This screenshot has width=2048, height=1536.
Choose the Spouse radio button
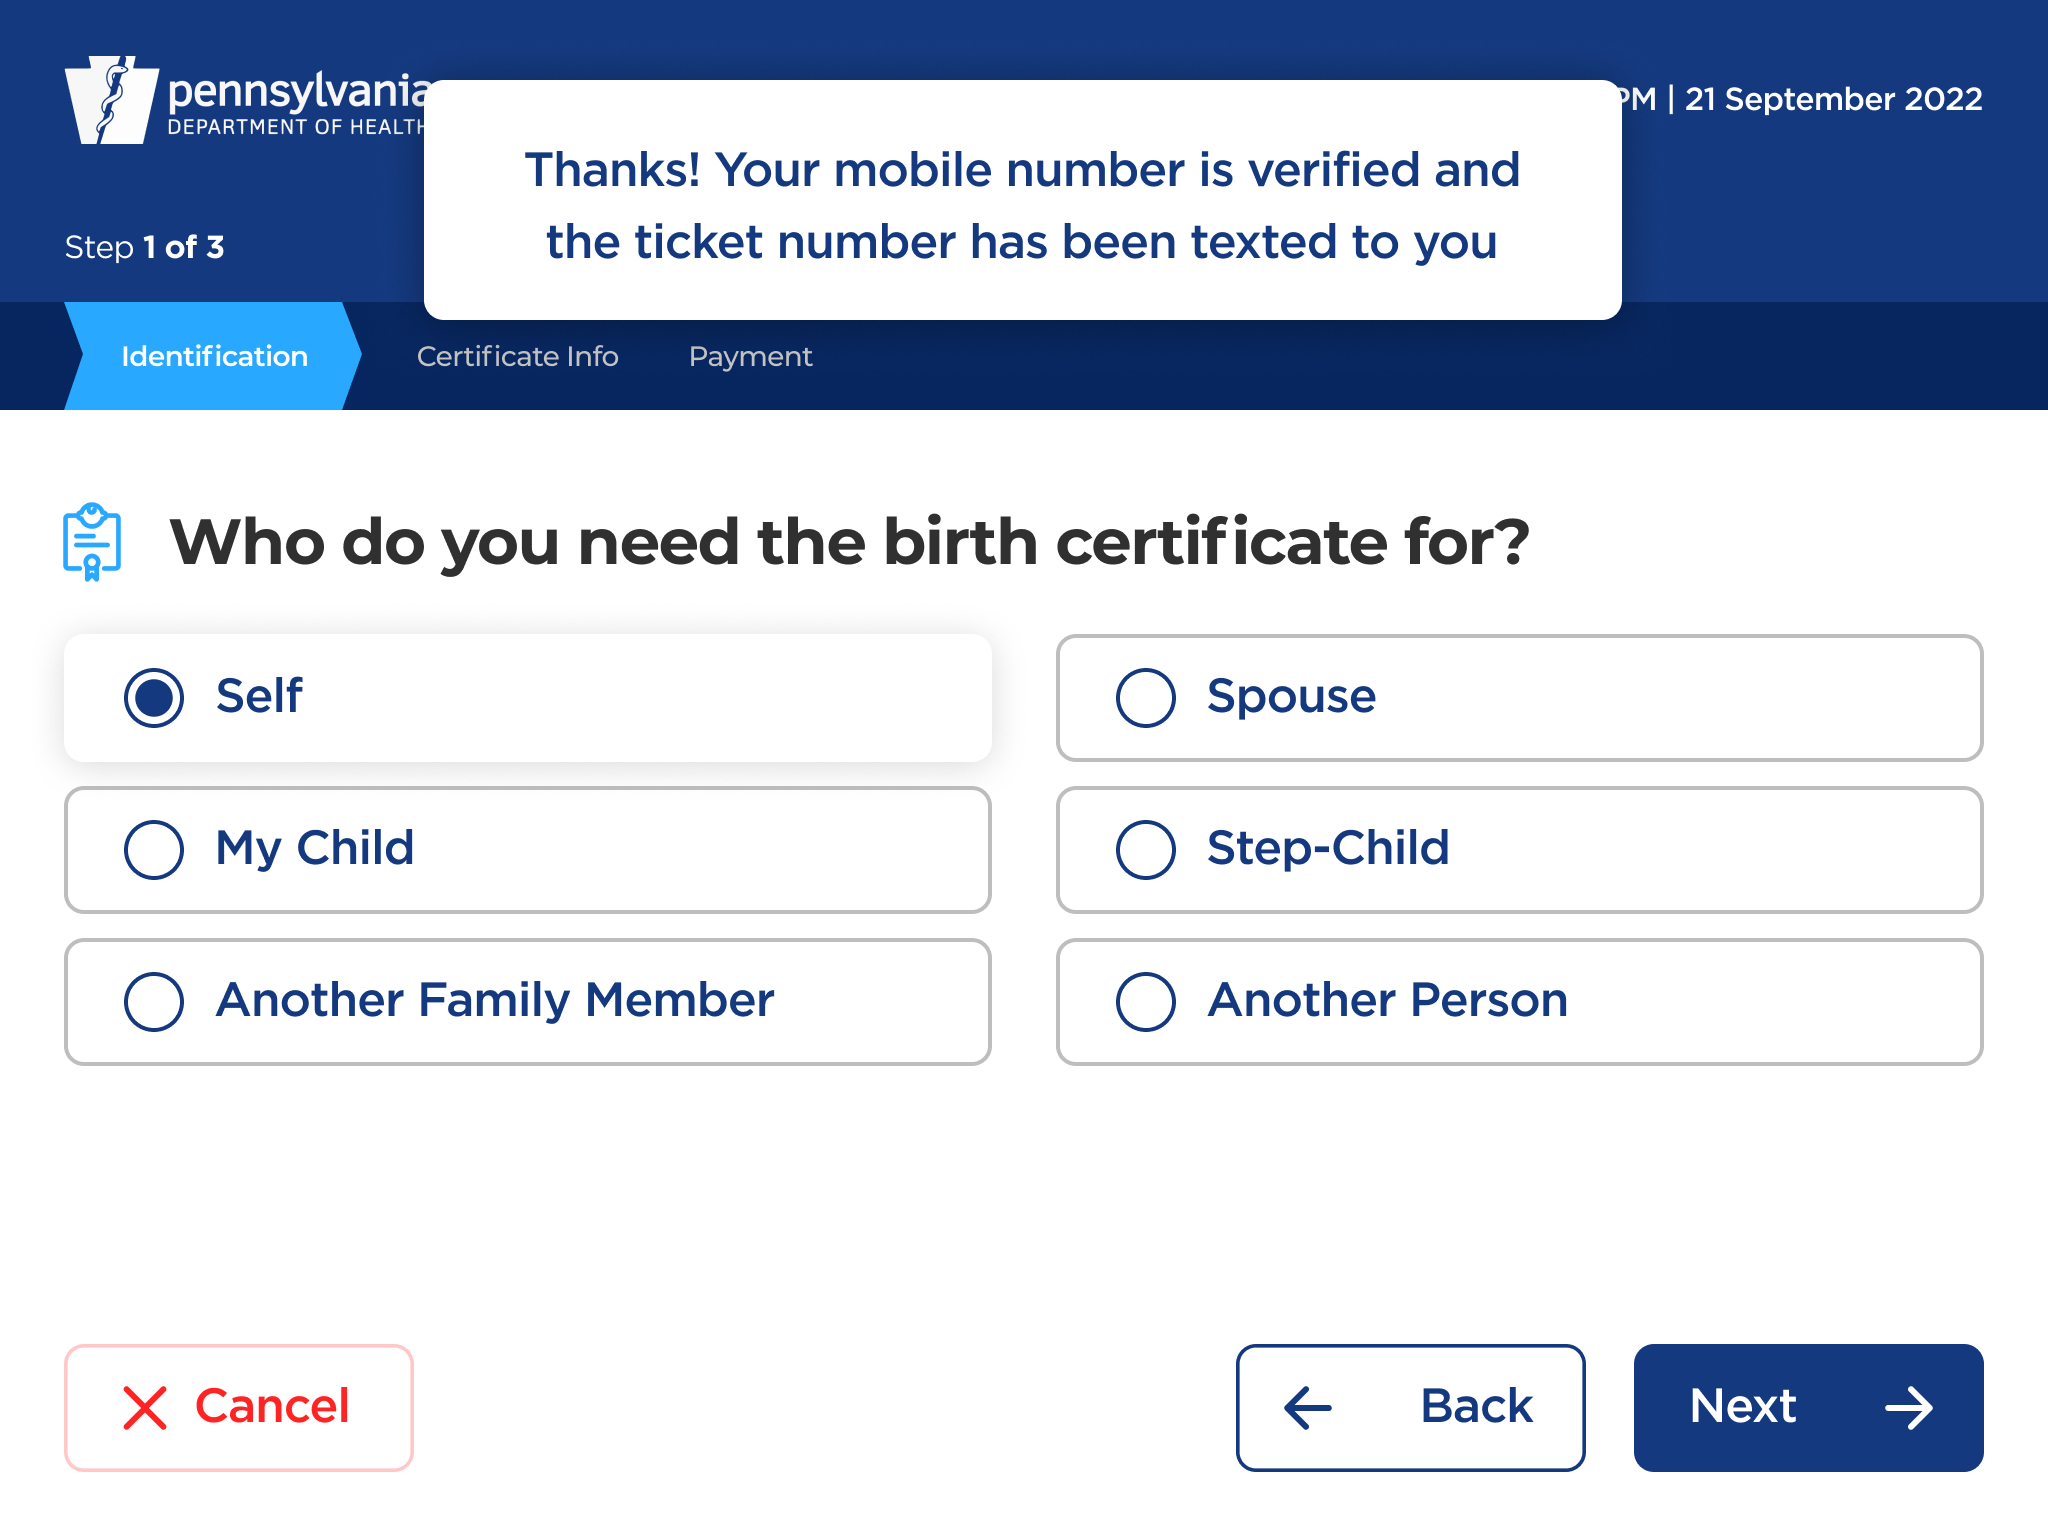tap(1146, 697)
